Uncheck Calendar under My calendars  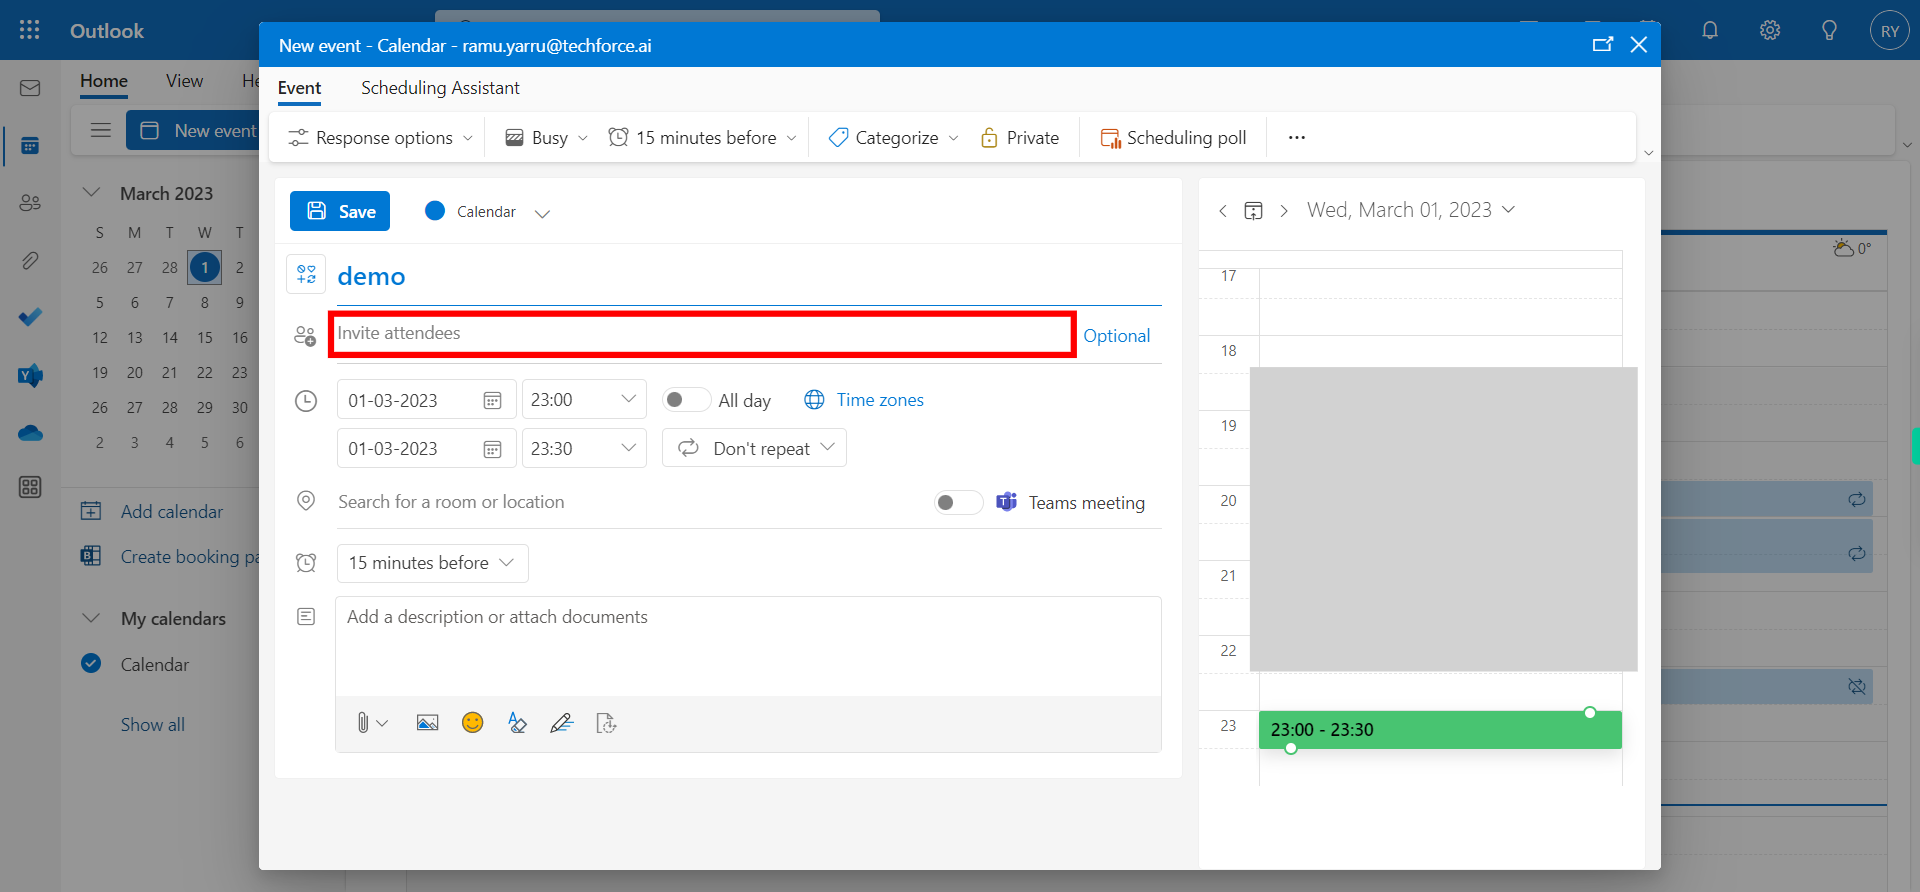(91, 663)
